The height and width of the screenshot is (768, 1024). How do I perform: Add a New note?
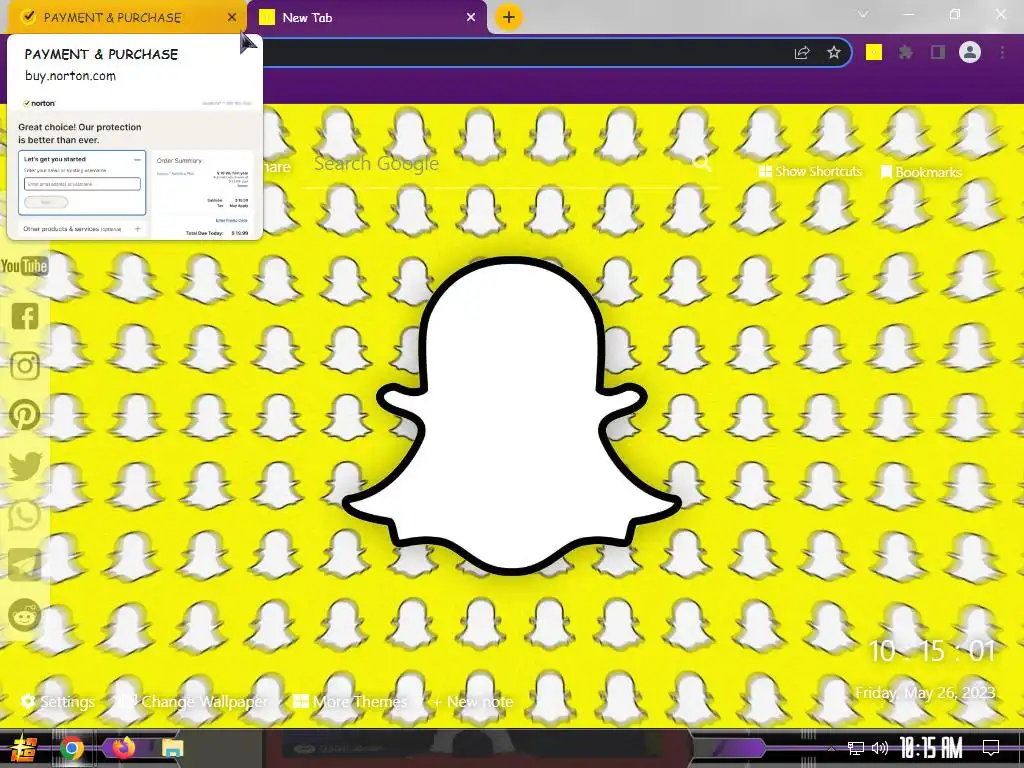pyautogui.click(x=472, y=701)
